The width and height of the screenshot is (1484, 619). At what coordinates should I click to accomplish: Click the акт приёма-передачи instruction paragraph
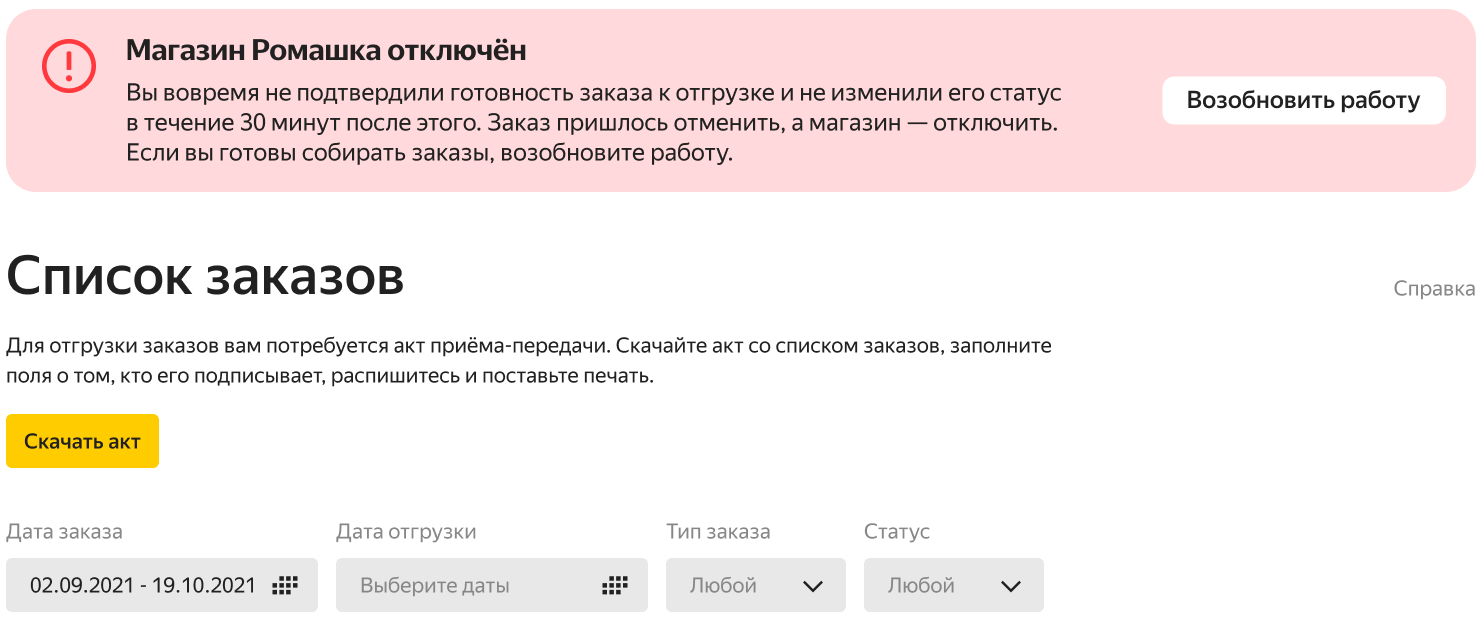click(528, 362)
